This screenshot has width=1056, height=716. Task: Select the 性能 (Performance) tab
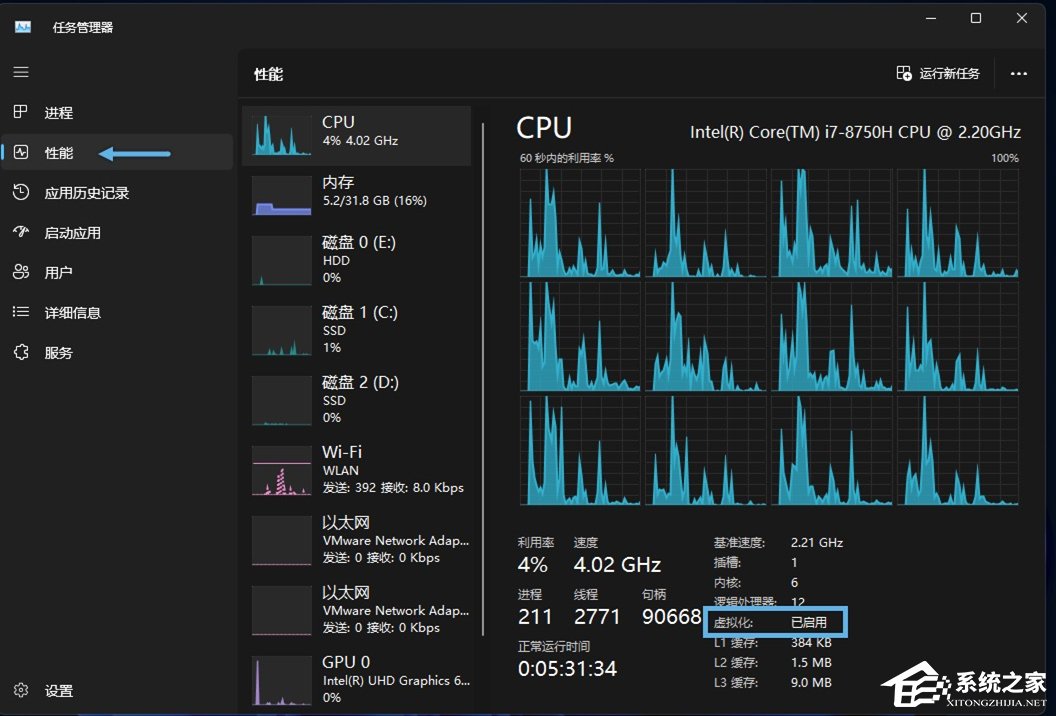[x=58, y=152]
